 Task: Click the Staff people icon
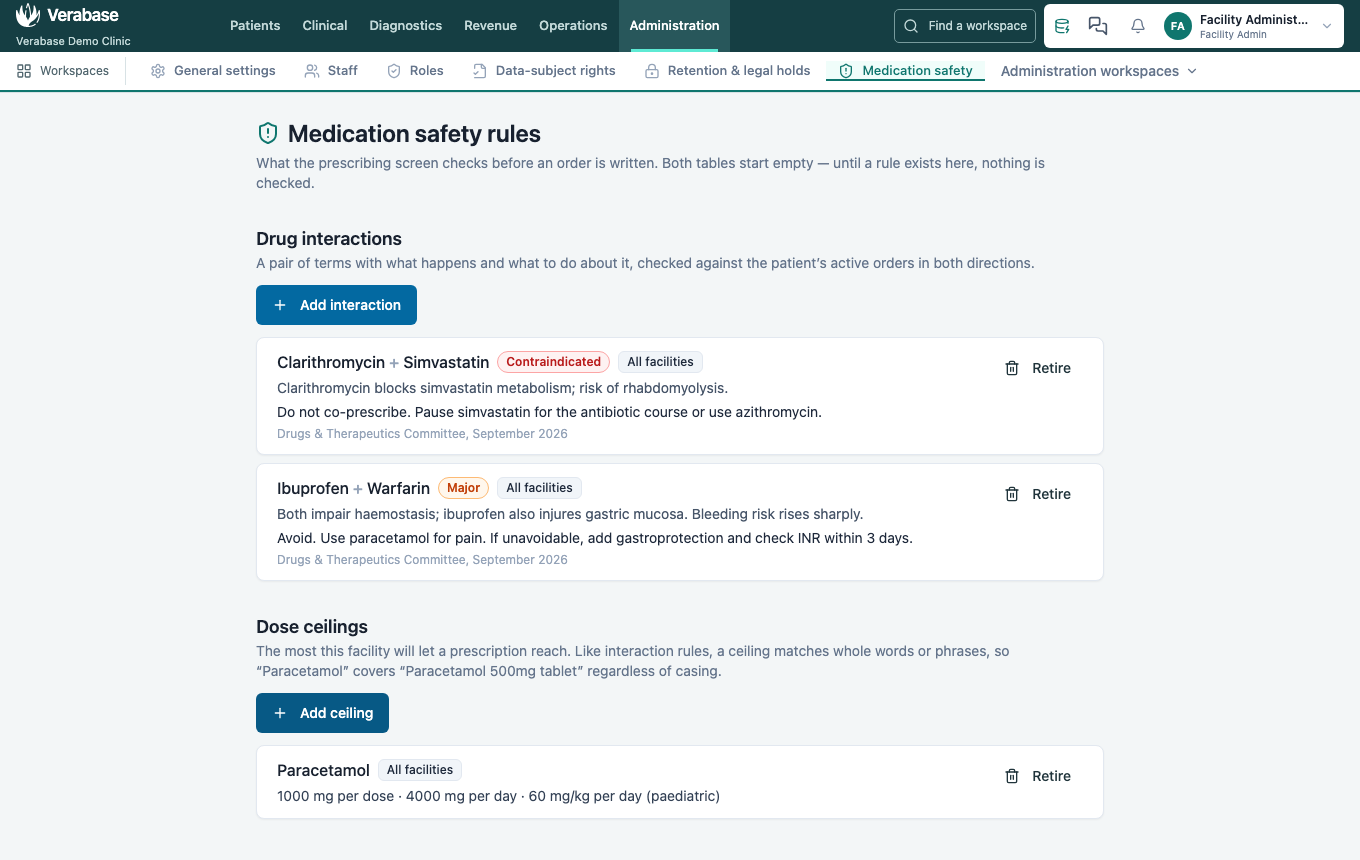(x=312, y=71)
